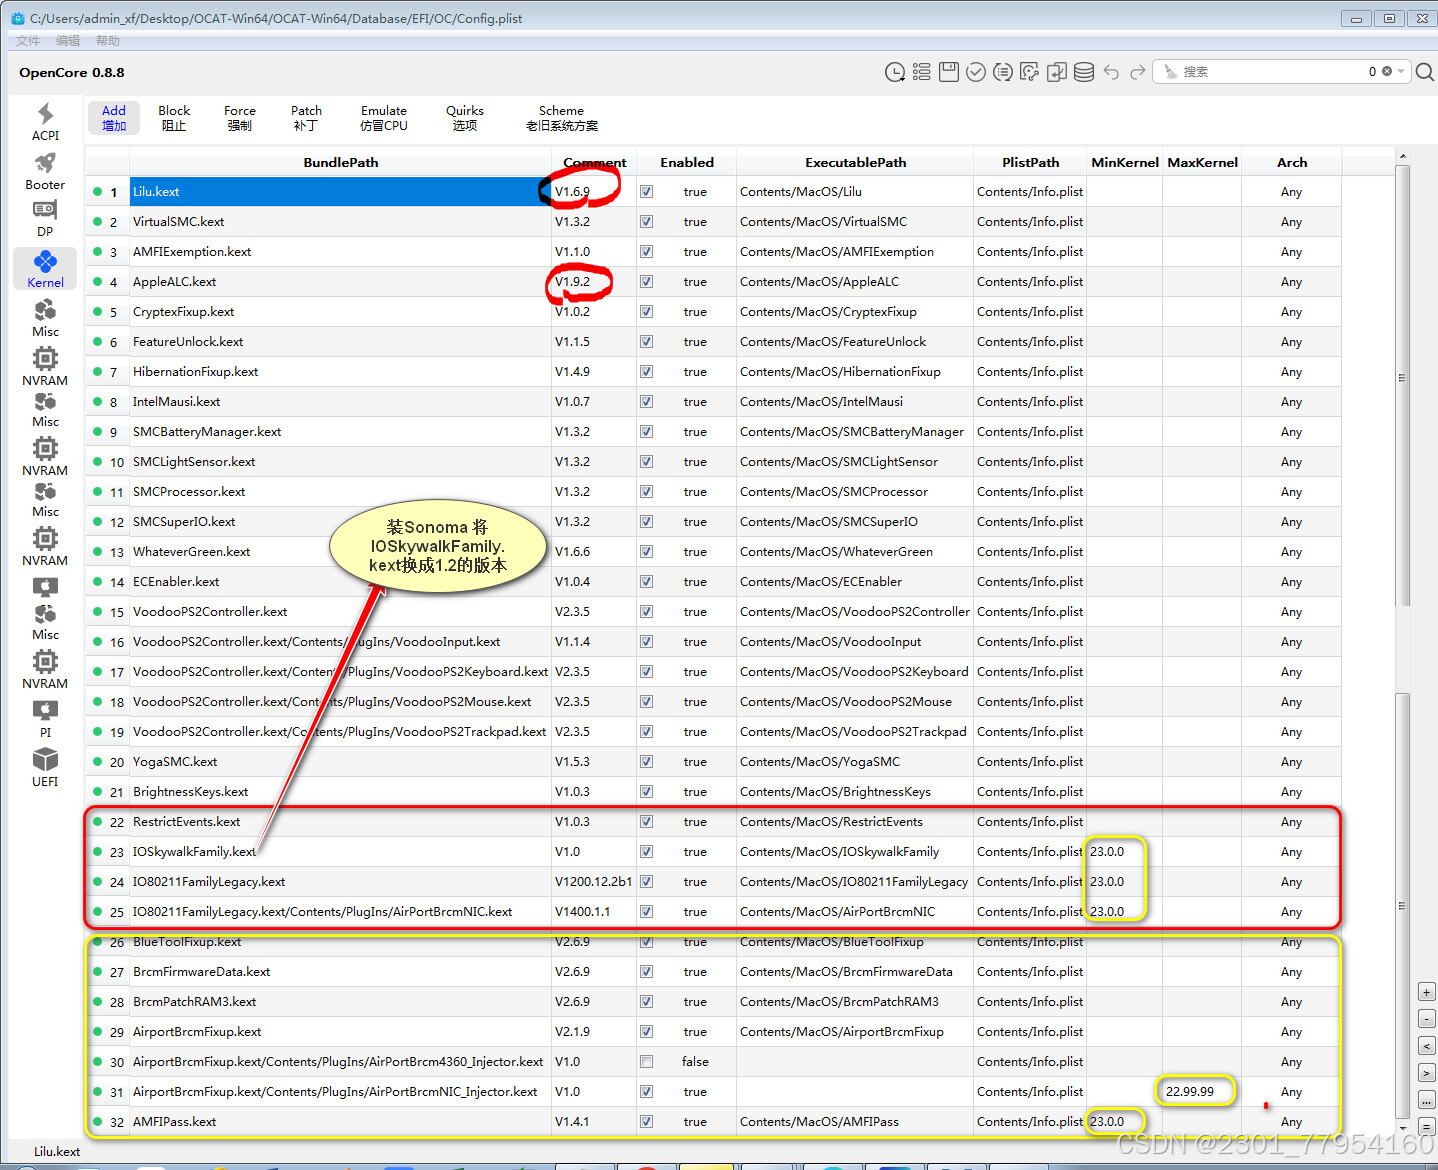Open the 文件 menu
1438x1170 pixels.
point(28,41)
